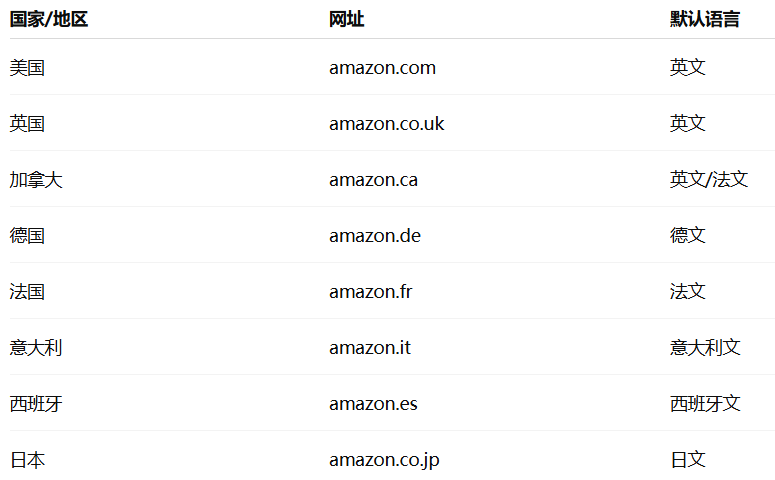The width and height of the screenshot is (775, 480).
Task: Select the amazon.com URL text
Action: coord(383,68)
